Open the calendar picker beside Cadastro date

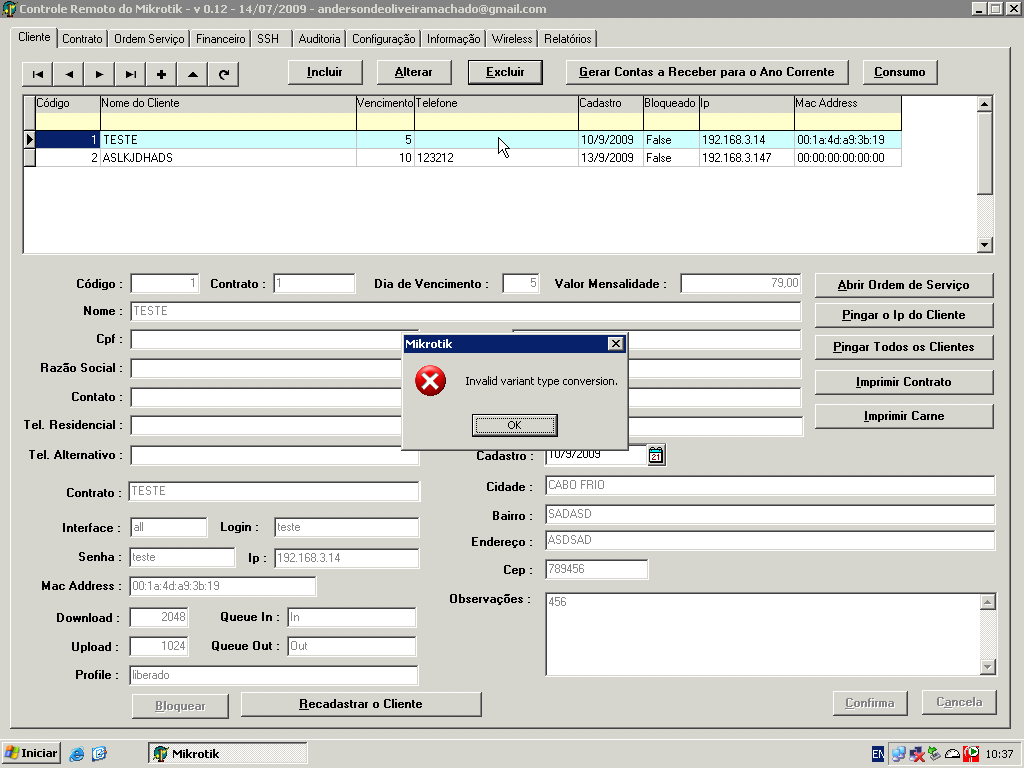coord(656,455)
